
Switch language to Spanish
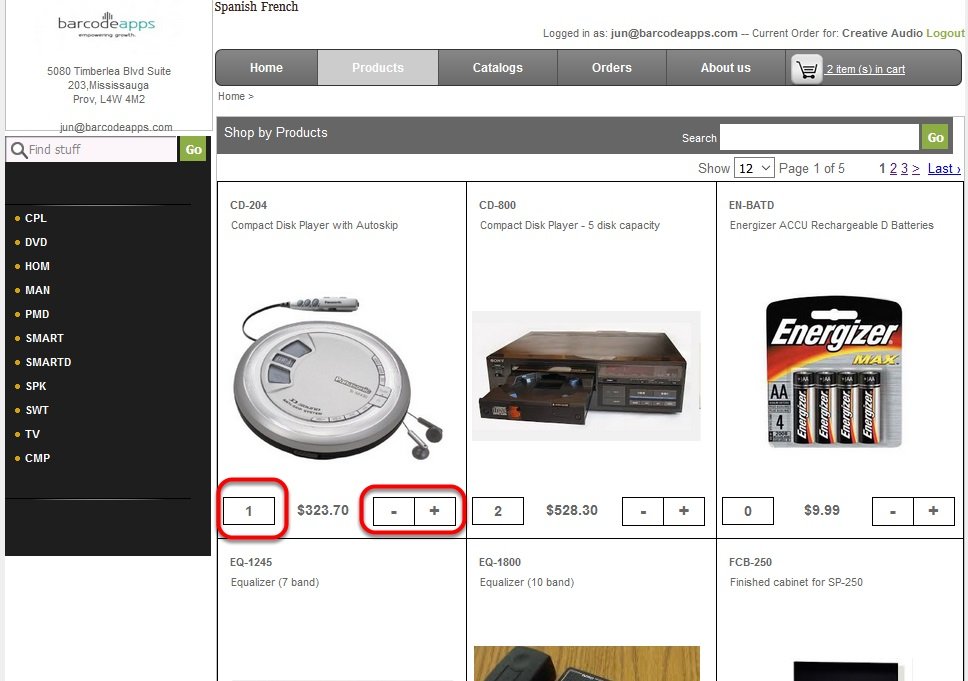[x=236, y=7]
